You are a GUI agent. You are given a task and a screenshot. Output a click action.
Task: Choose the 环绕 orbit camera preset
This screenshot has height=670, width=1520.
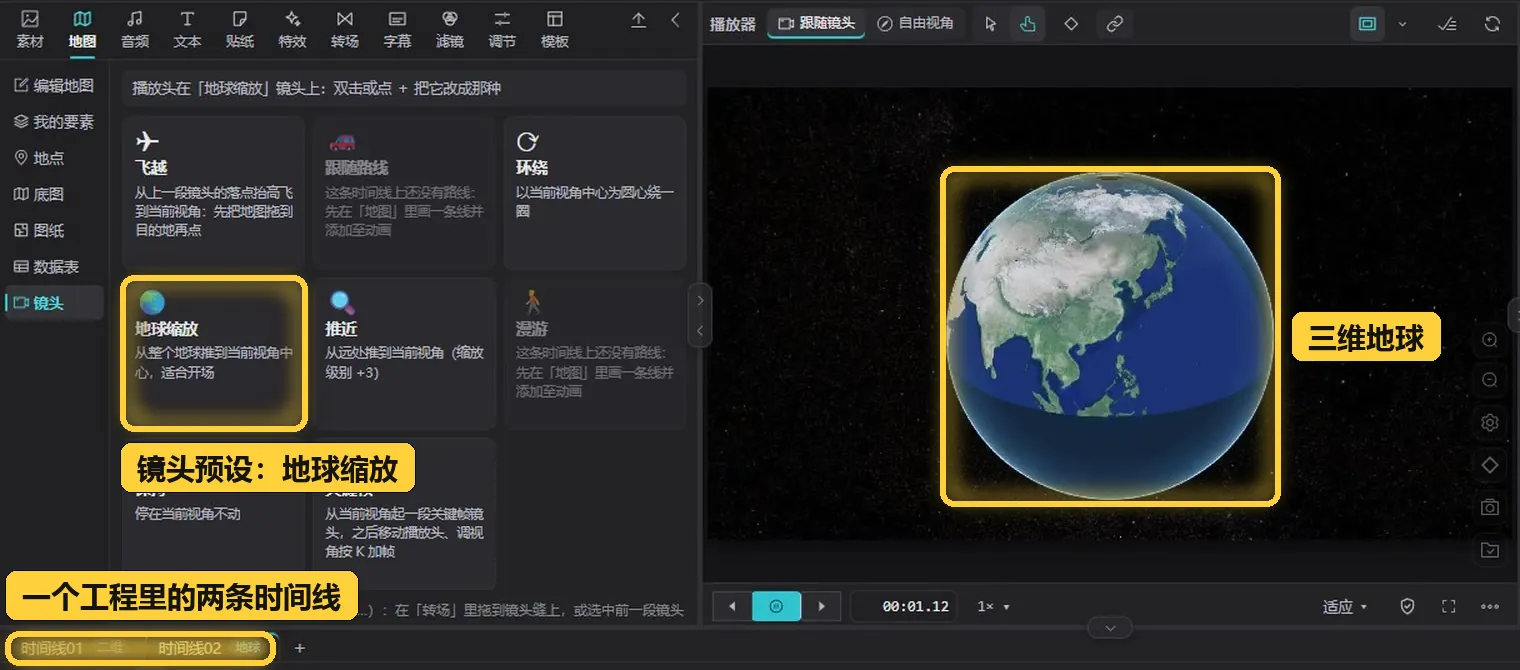coord(595,192)
